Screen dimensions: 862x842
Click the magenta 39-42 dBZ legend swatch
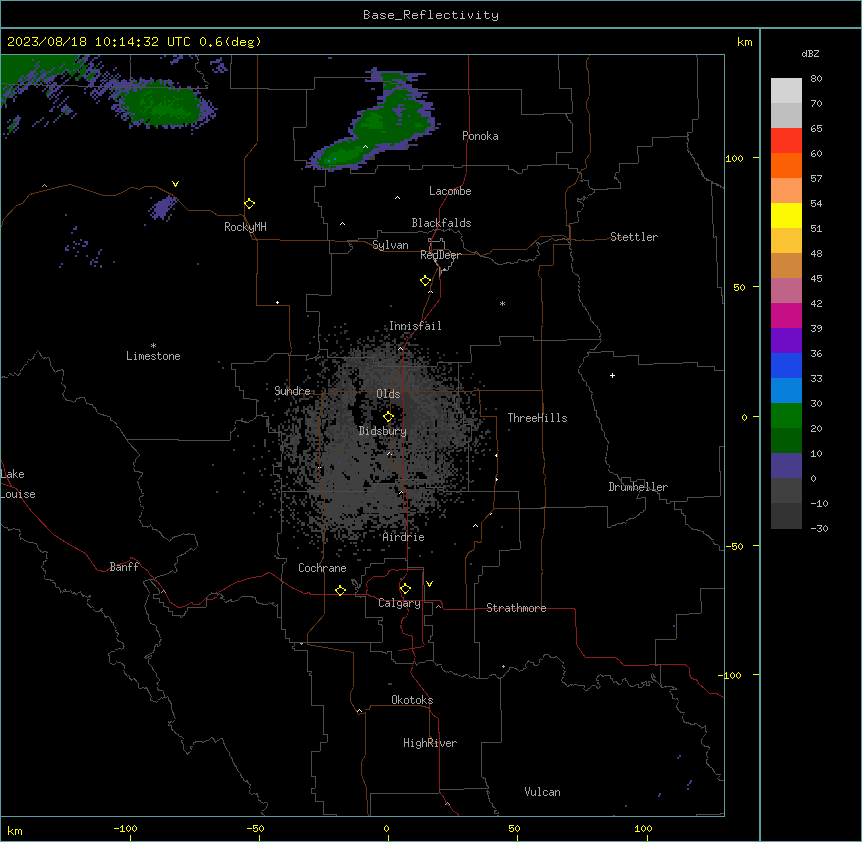coord(786,315)
